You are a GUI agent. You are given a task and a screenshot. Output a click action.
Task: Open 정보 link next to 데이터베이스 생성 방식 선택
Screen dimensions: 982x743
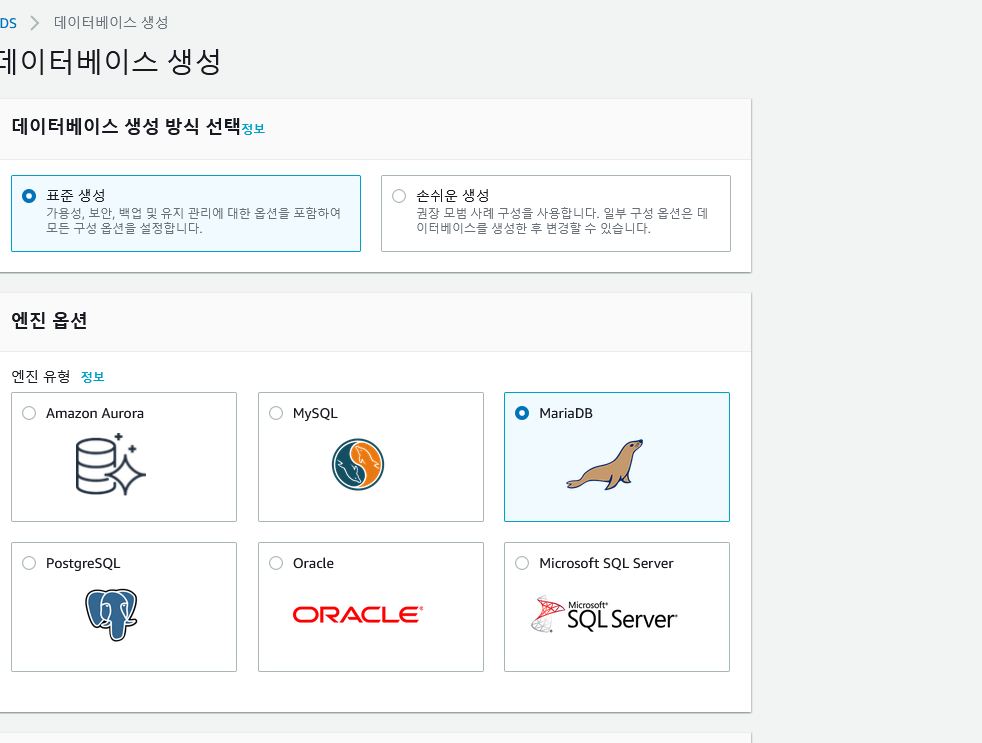coord(253,129)
